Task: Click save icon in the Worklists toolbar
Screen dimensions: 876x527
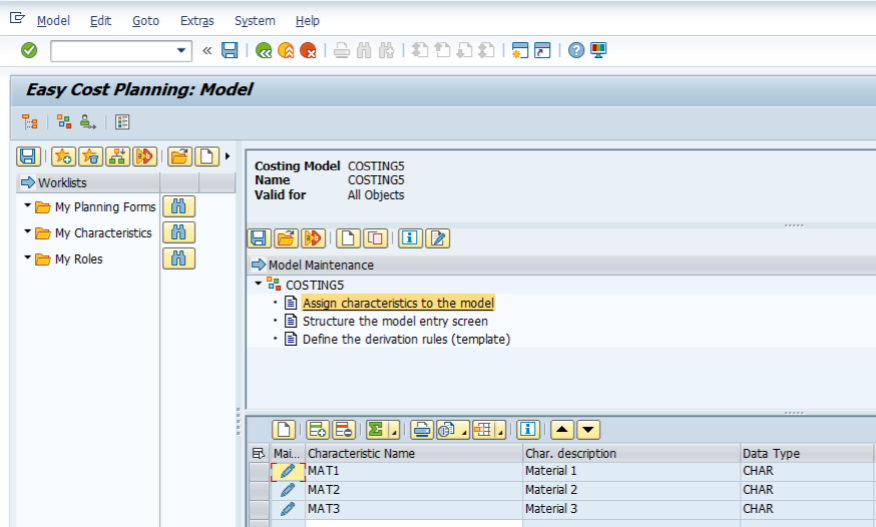Action: pyautogui.click(x=28, y=156)
